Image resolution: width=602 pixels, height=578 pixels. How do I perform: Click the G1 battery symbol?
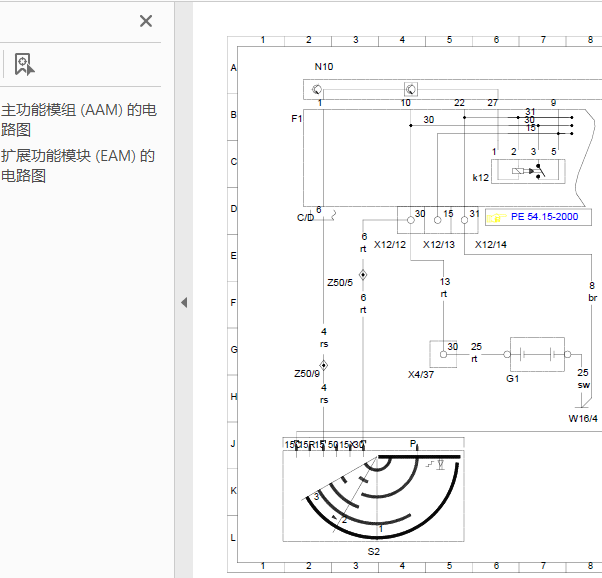pyautogui.click(x=538, y=354)
